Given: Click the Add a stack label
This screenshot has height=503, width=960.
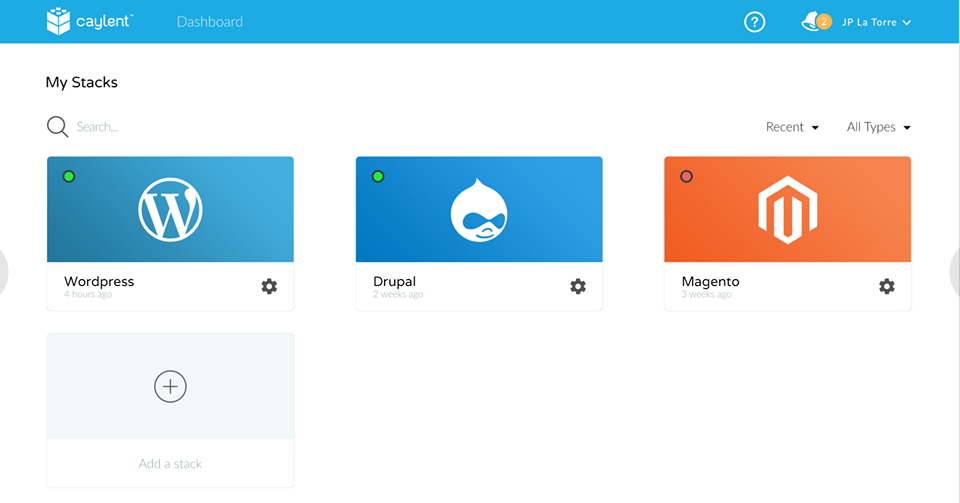Looking at the screenshot, I should (170, 464).
